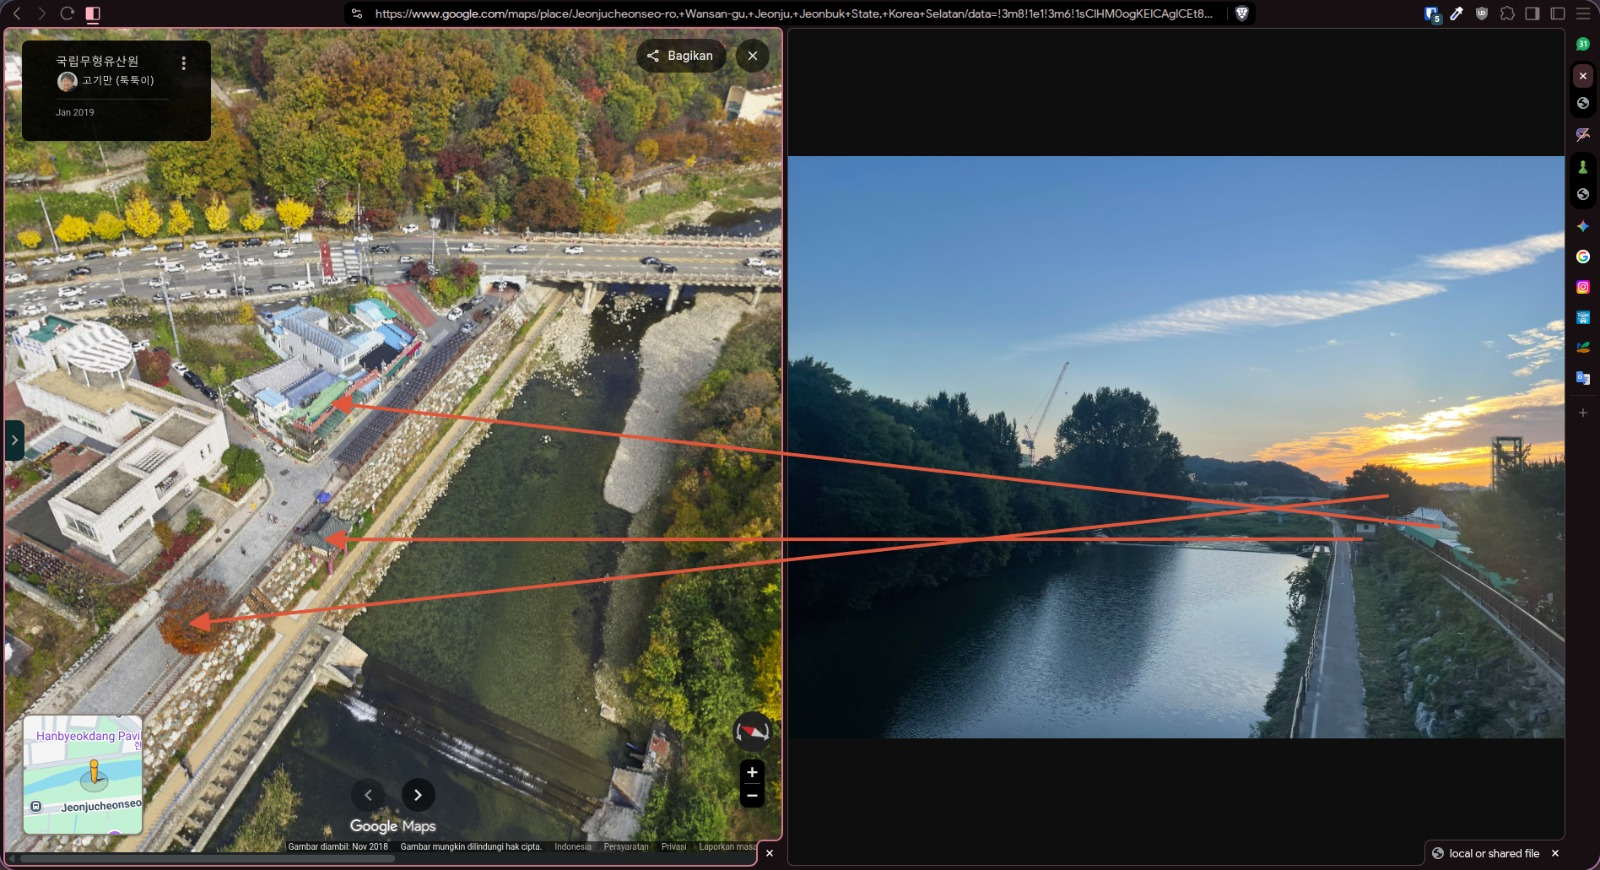Reload the current page
This screenshot has width=1600, height=870.
[x=67, y=14]
